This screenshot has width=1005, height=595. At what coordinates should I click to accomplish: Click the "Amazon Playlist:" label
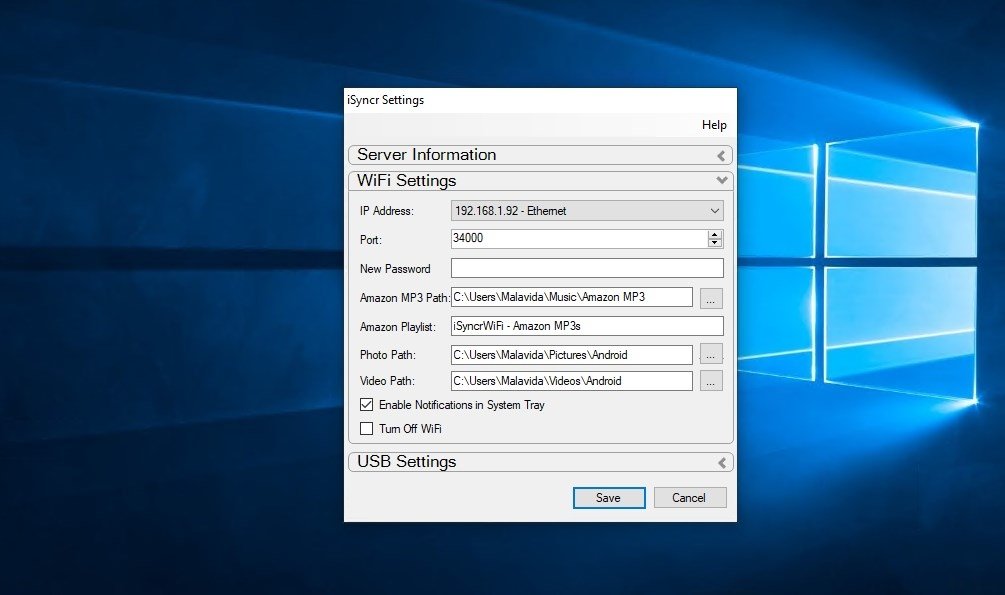click(397, 327)
